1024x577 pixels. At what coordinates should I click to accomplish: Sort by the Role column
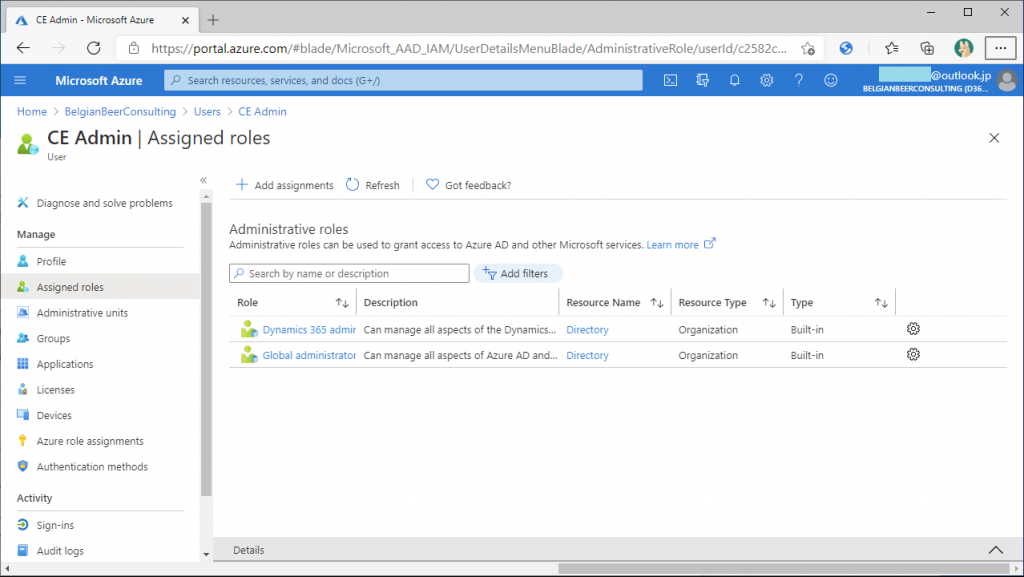(342, 303)
